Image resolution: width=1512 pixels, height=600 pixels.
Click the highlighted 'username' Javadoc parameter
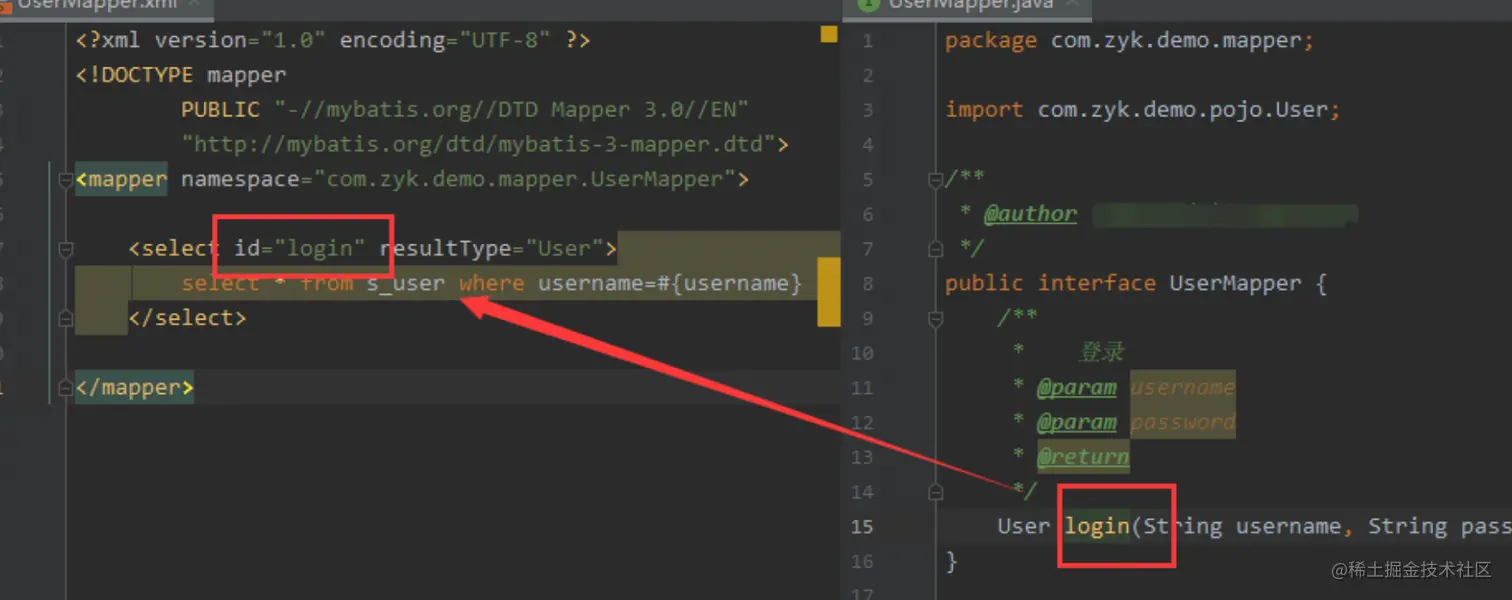tap(1182, 388)
